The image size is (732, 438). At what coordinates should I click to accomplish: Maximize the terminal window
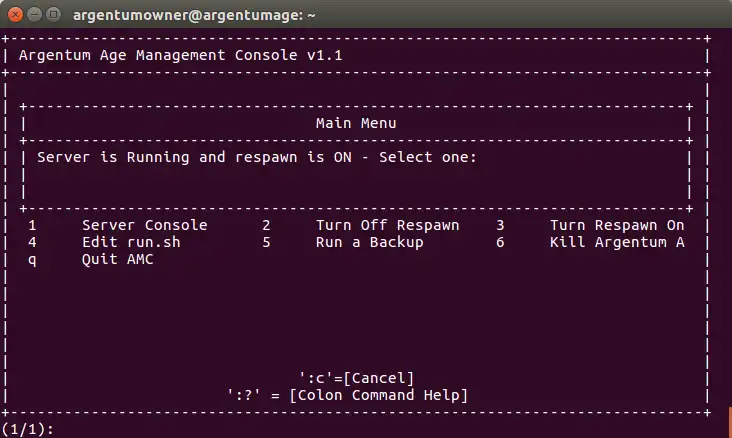tap(52, 15)
